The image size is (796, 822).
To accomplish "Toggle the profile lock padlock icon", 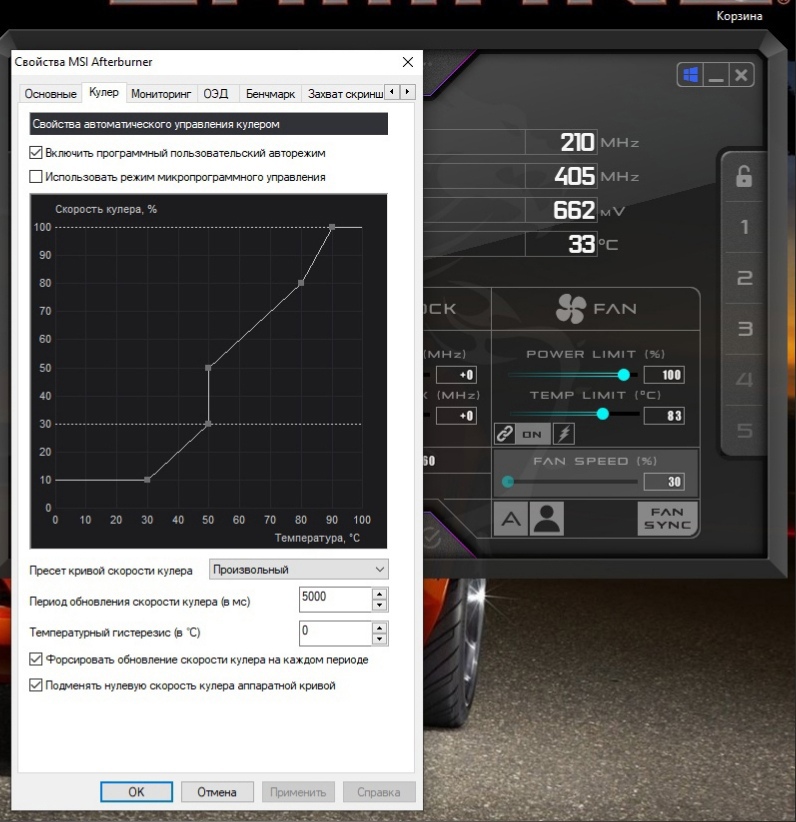I will (x=744, y=176).
